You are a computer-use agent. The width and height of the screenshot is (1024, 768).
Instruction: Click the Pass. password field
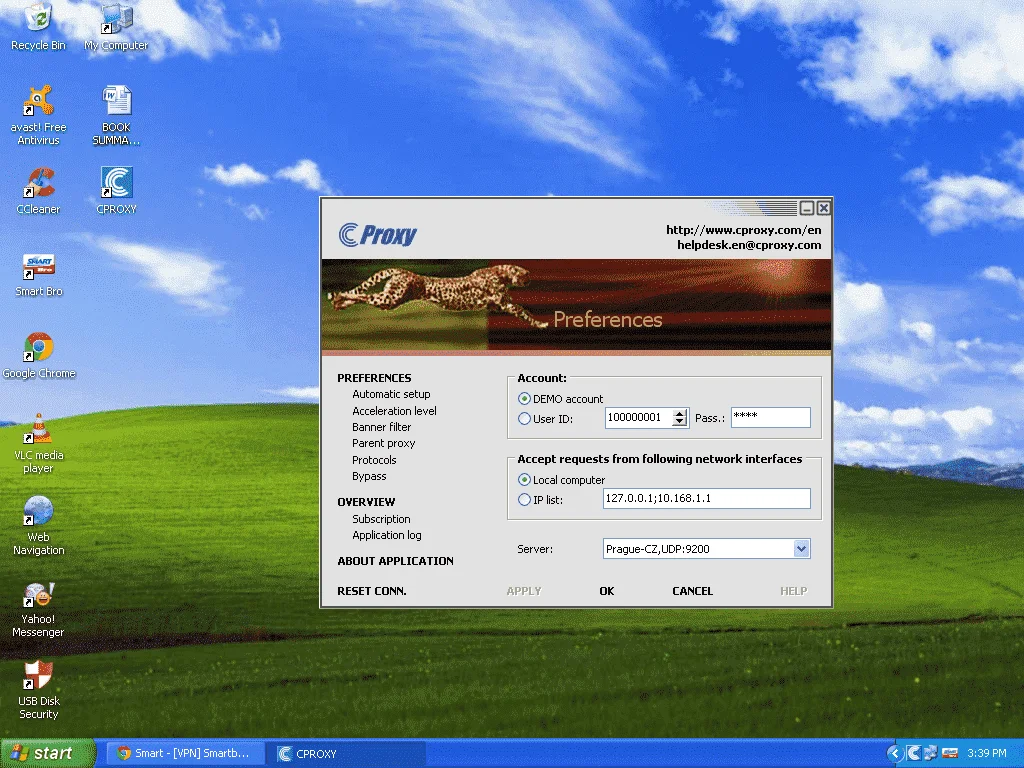pos(771,418)
